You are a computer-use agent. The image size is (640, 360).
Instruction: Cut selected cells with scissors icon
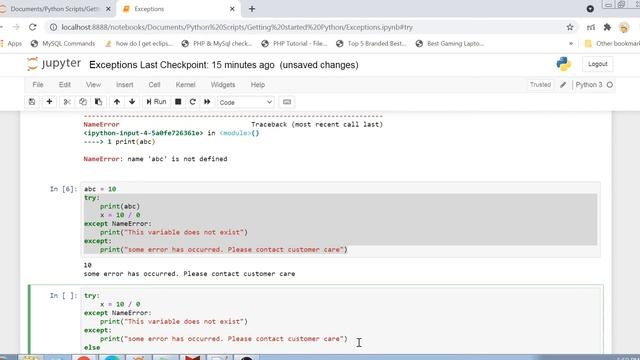pyautogui.click(x=67, y=102)
